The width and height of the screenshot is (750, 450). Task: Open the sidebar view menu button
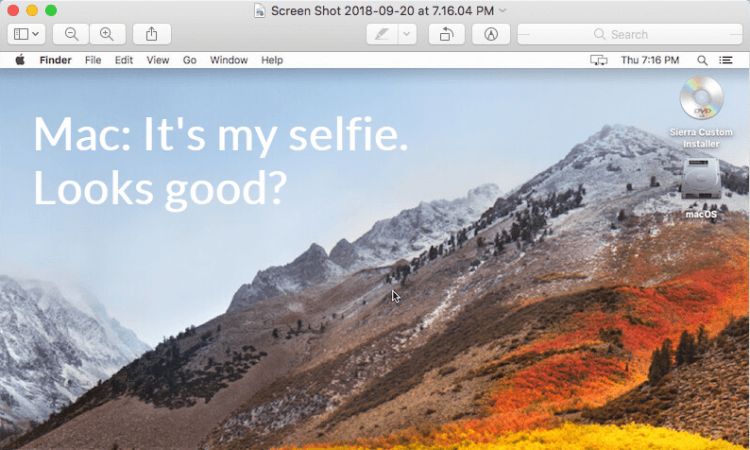tap(26, 34)
